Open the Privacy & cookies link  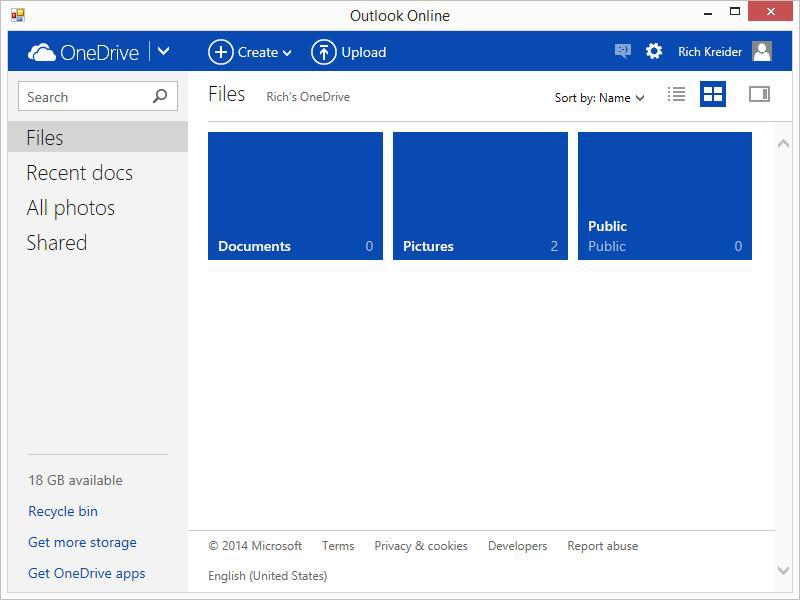[421, 546]
